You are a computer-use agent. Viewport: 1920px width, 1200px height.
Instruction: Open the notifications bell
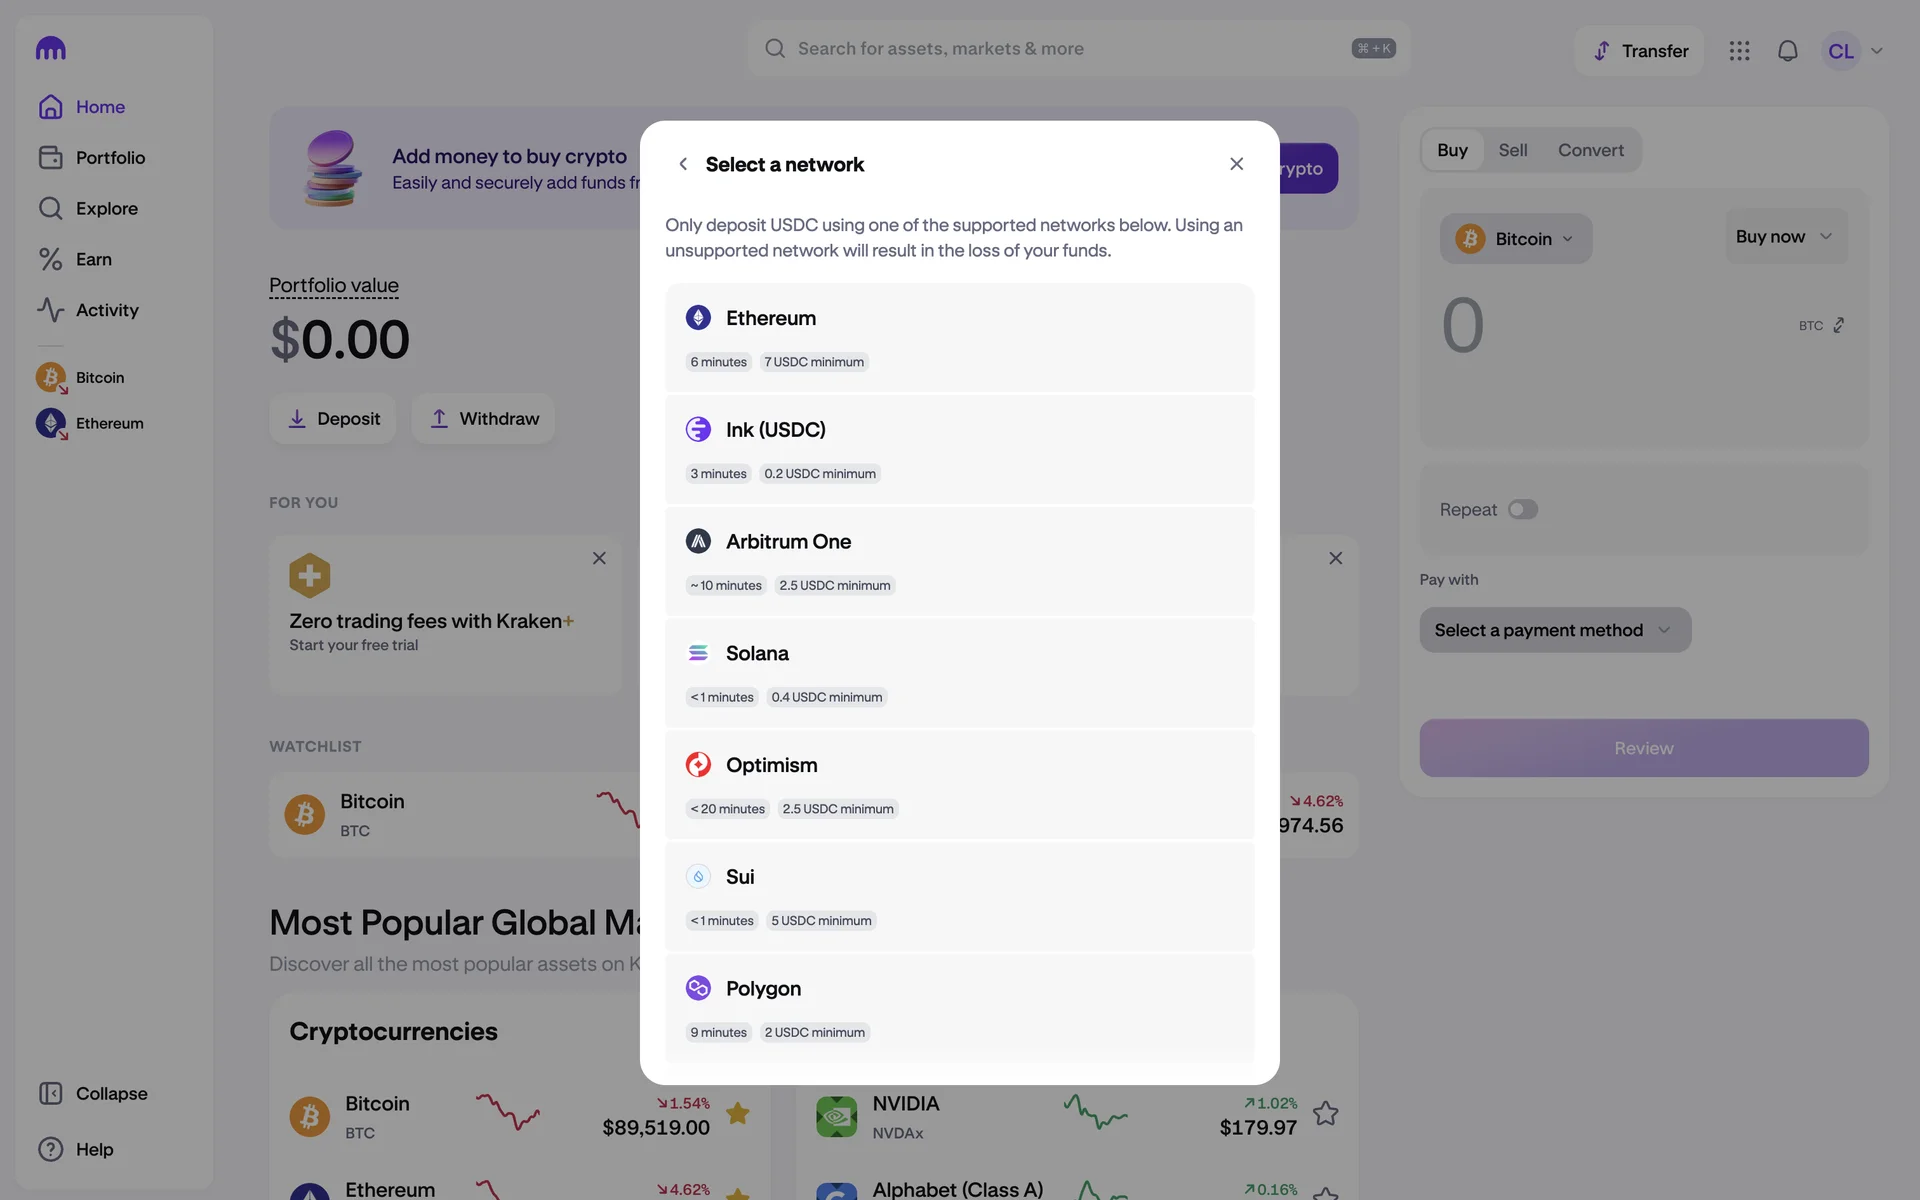1788,51
